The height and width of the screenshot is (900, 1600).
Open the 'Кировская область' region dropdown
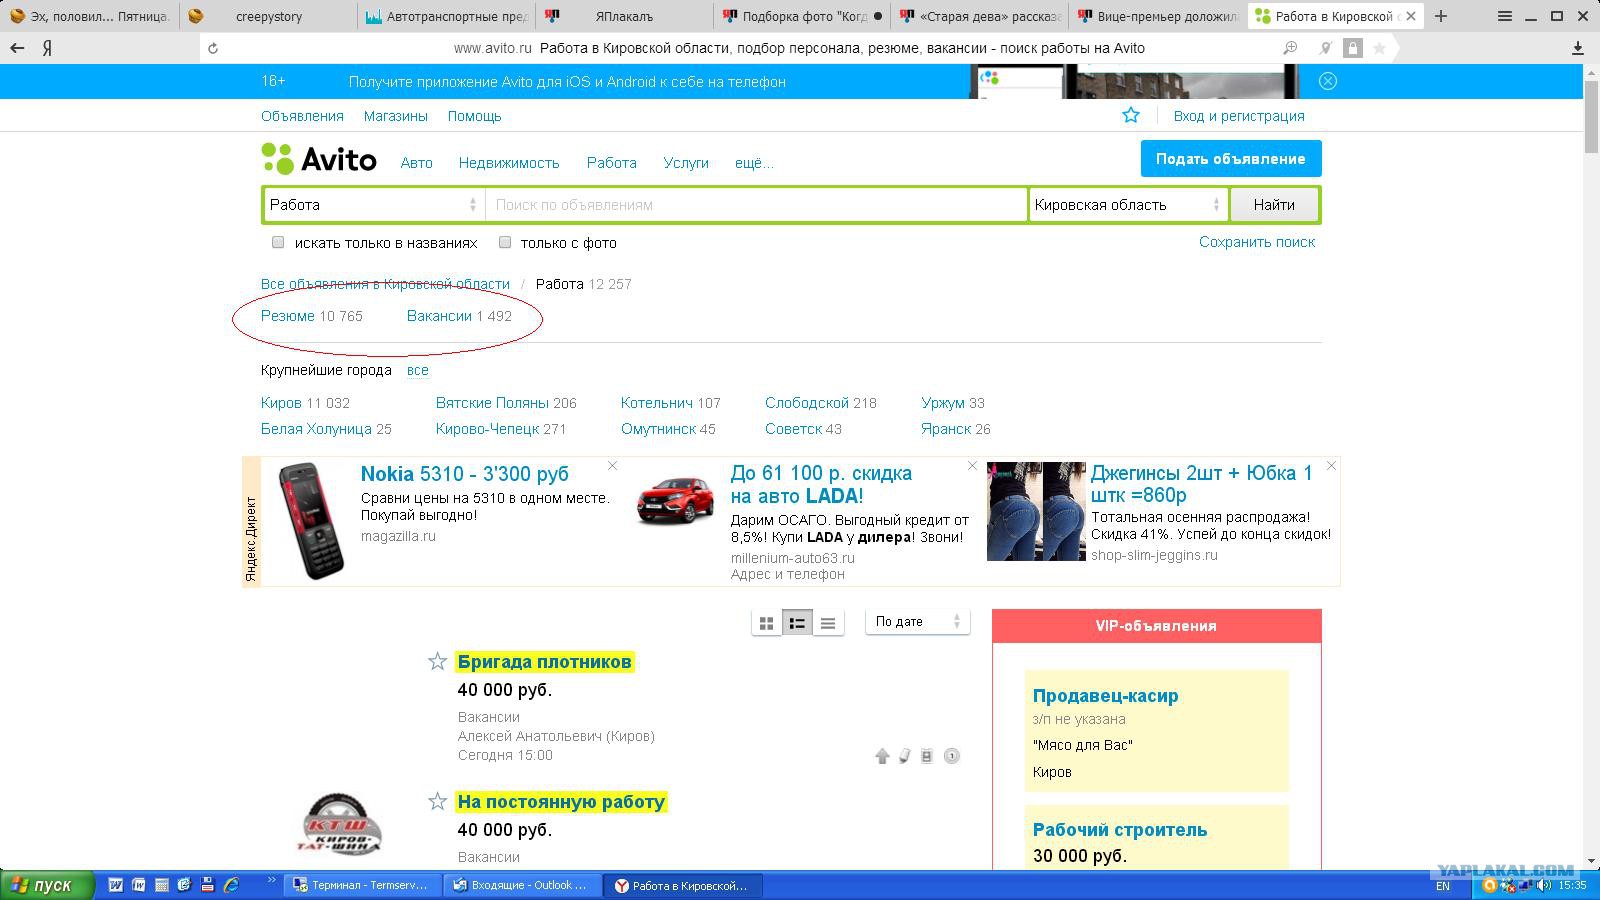(1127, 204)
